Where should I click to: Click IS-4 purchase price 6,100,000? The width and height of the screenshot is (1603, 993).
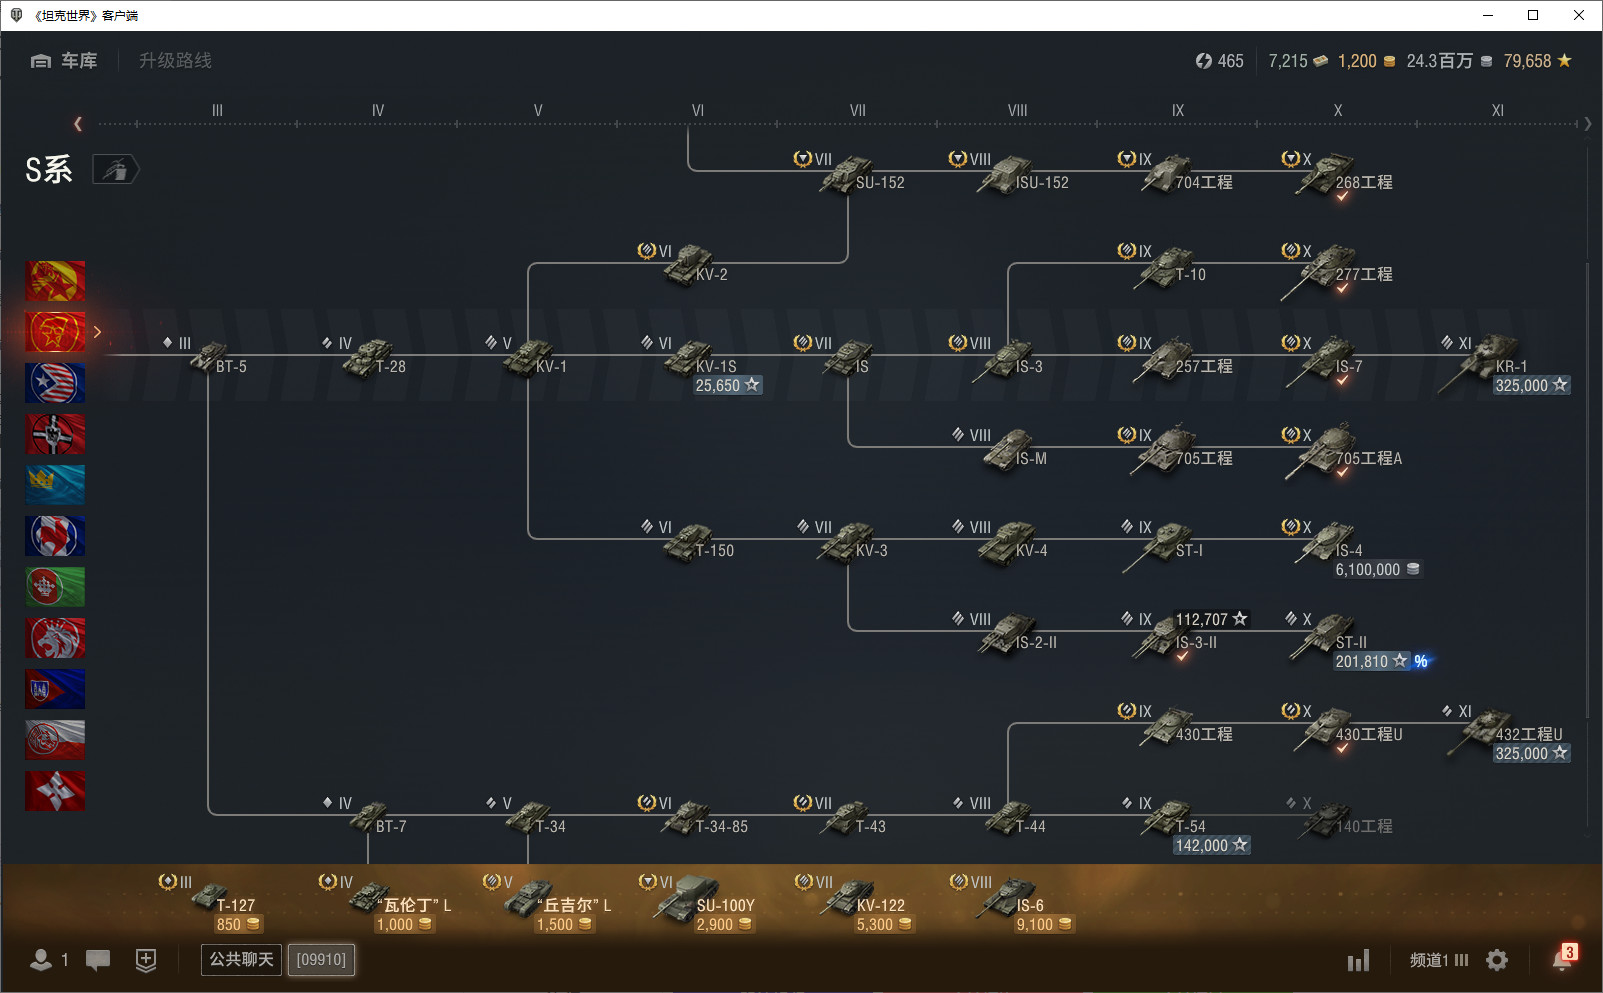click(x=1377, y=570)
